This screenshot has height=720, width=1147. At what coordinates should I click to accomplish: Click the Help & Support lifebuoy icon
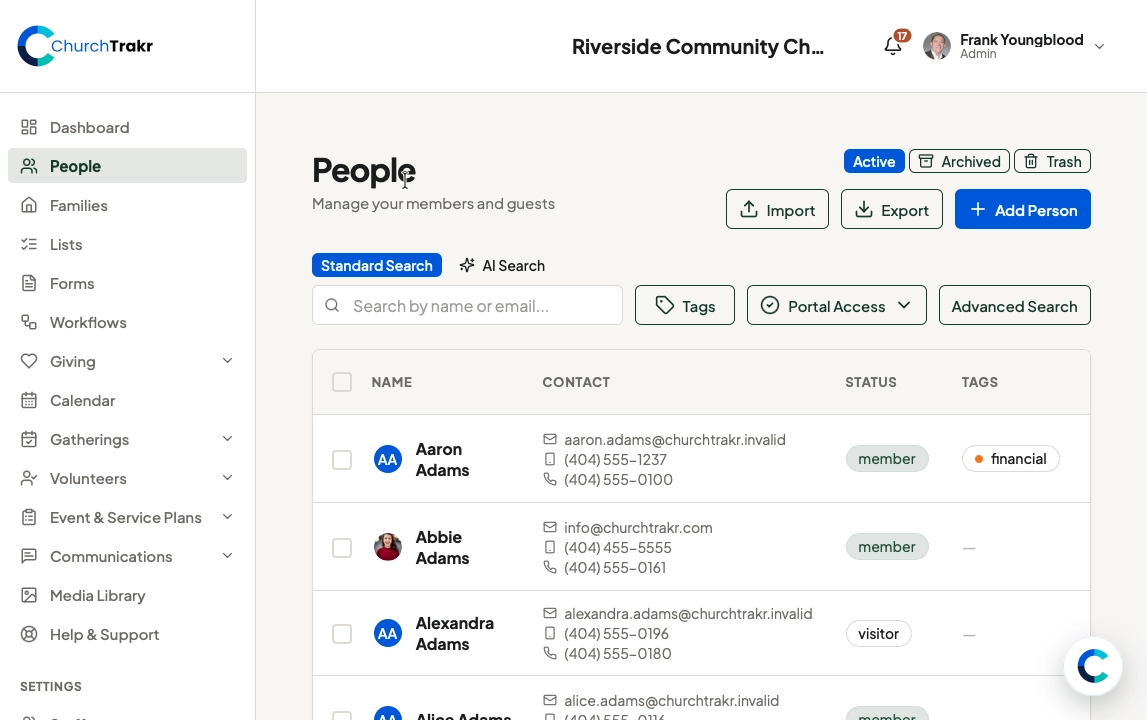pos(29,634)
